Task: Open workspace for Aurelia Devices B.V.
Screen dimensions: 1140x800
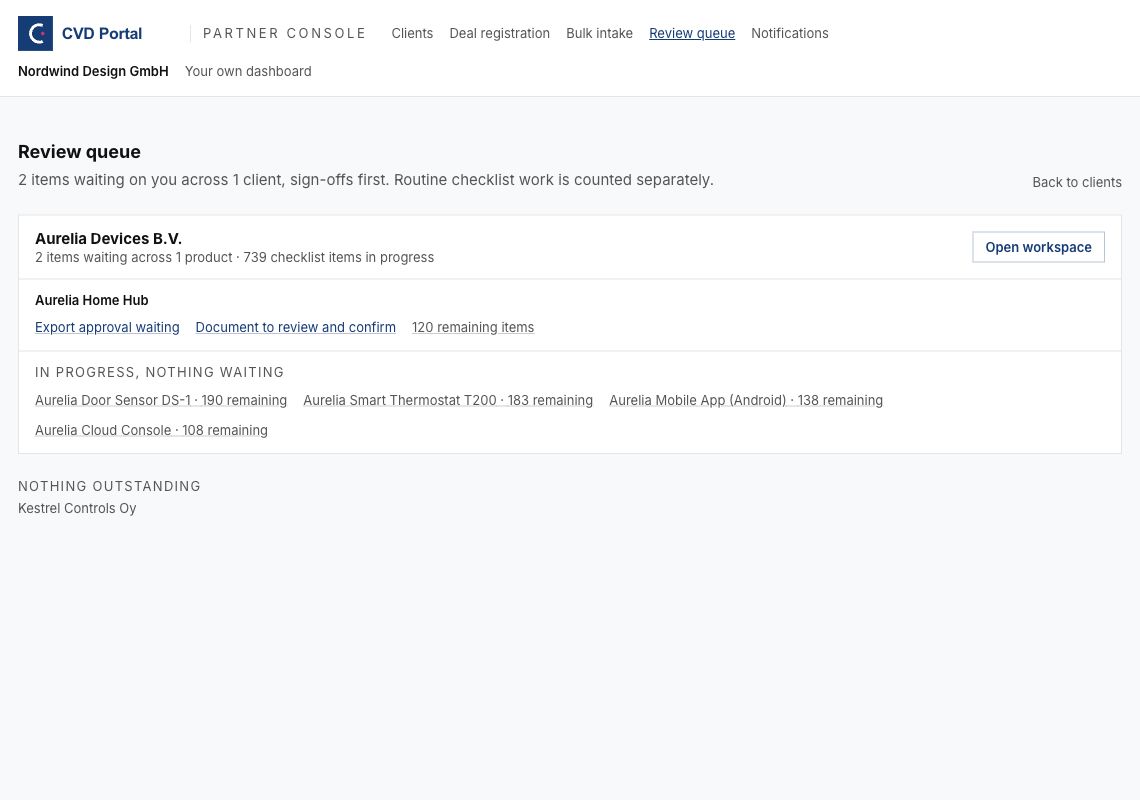Action: coord(1038,247)
